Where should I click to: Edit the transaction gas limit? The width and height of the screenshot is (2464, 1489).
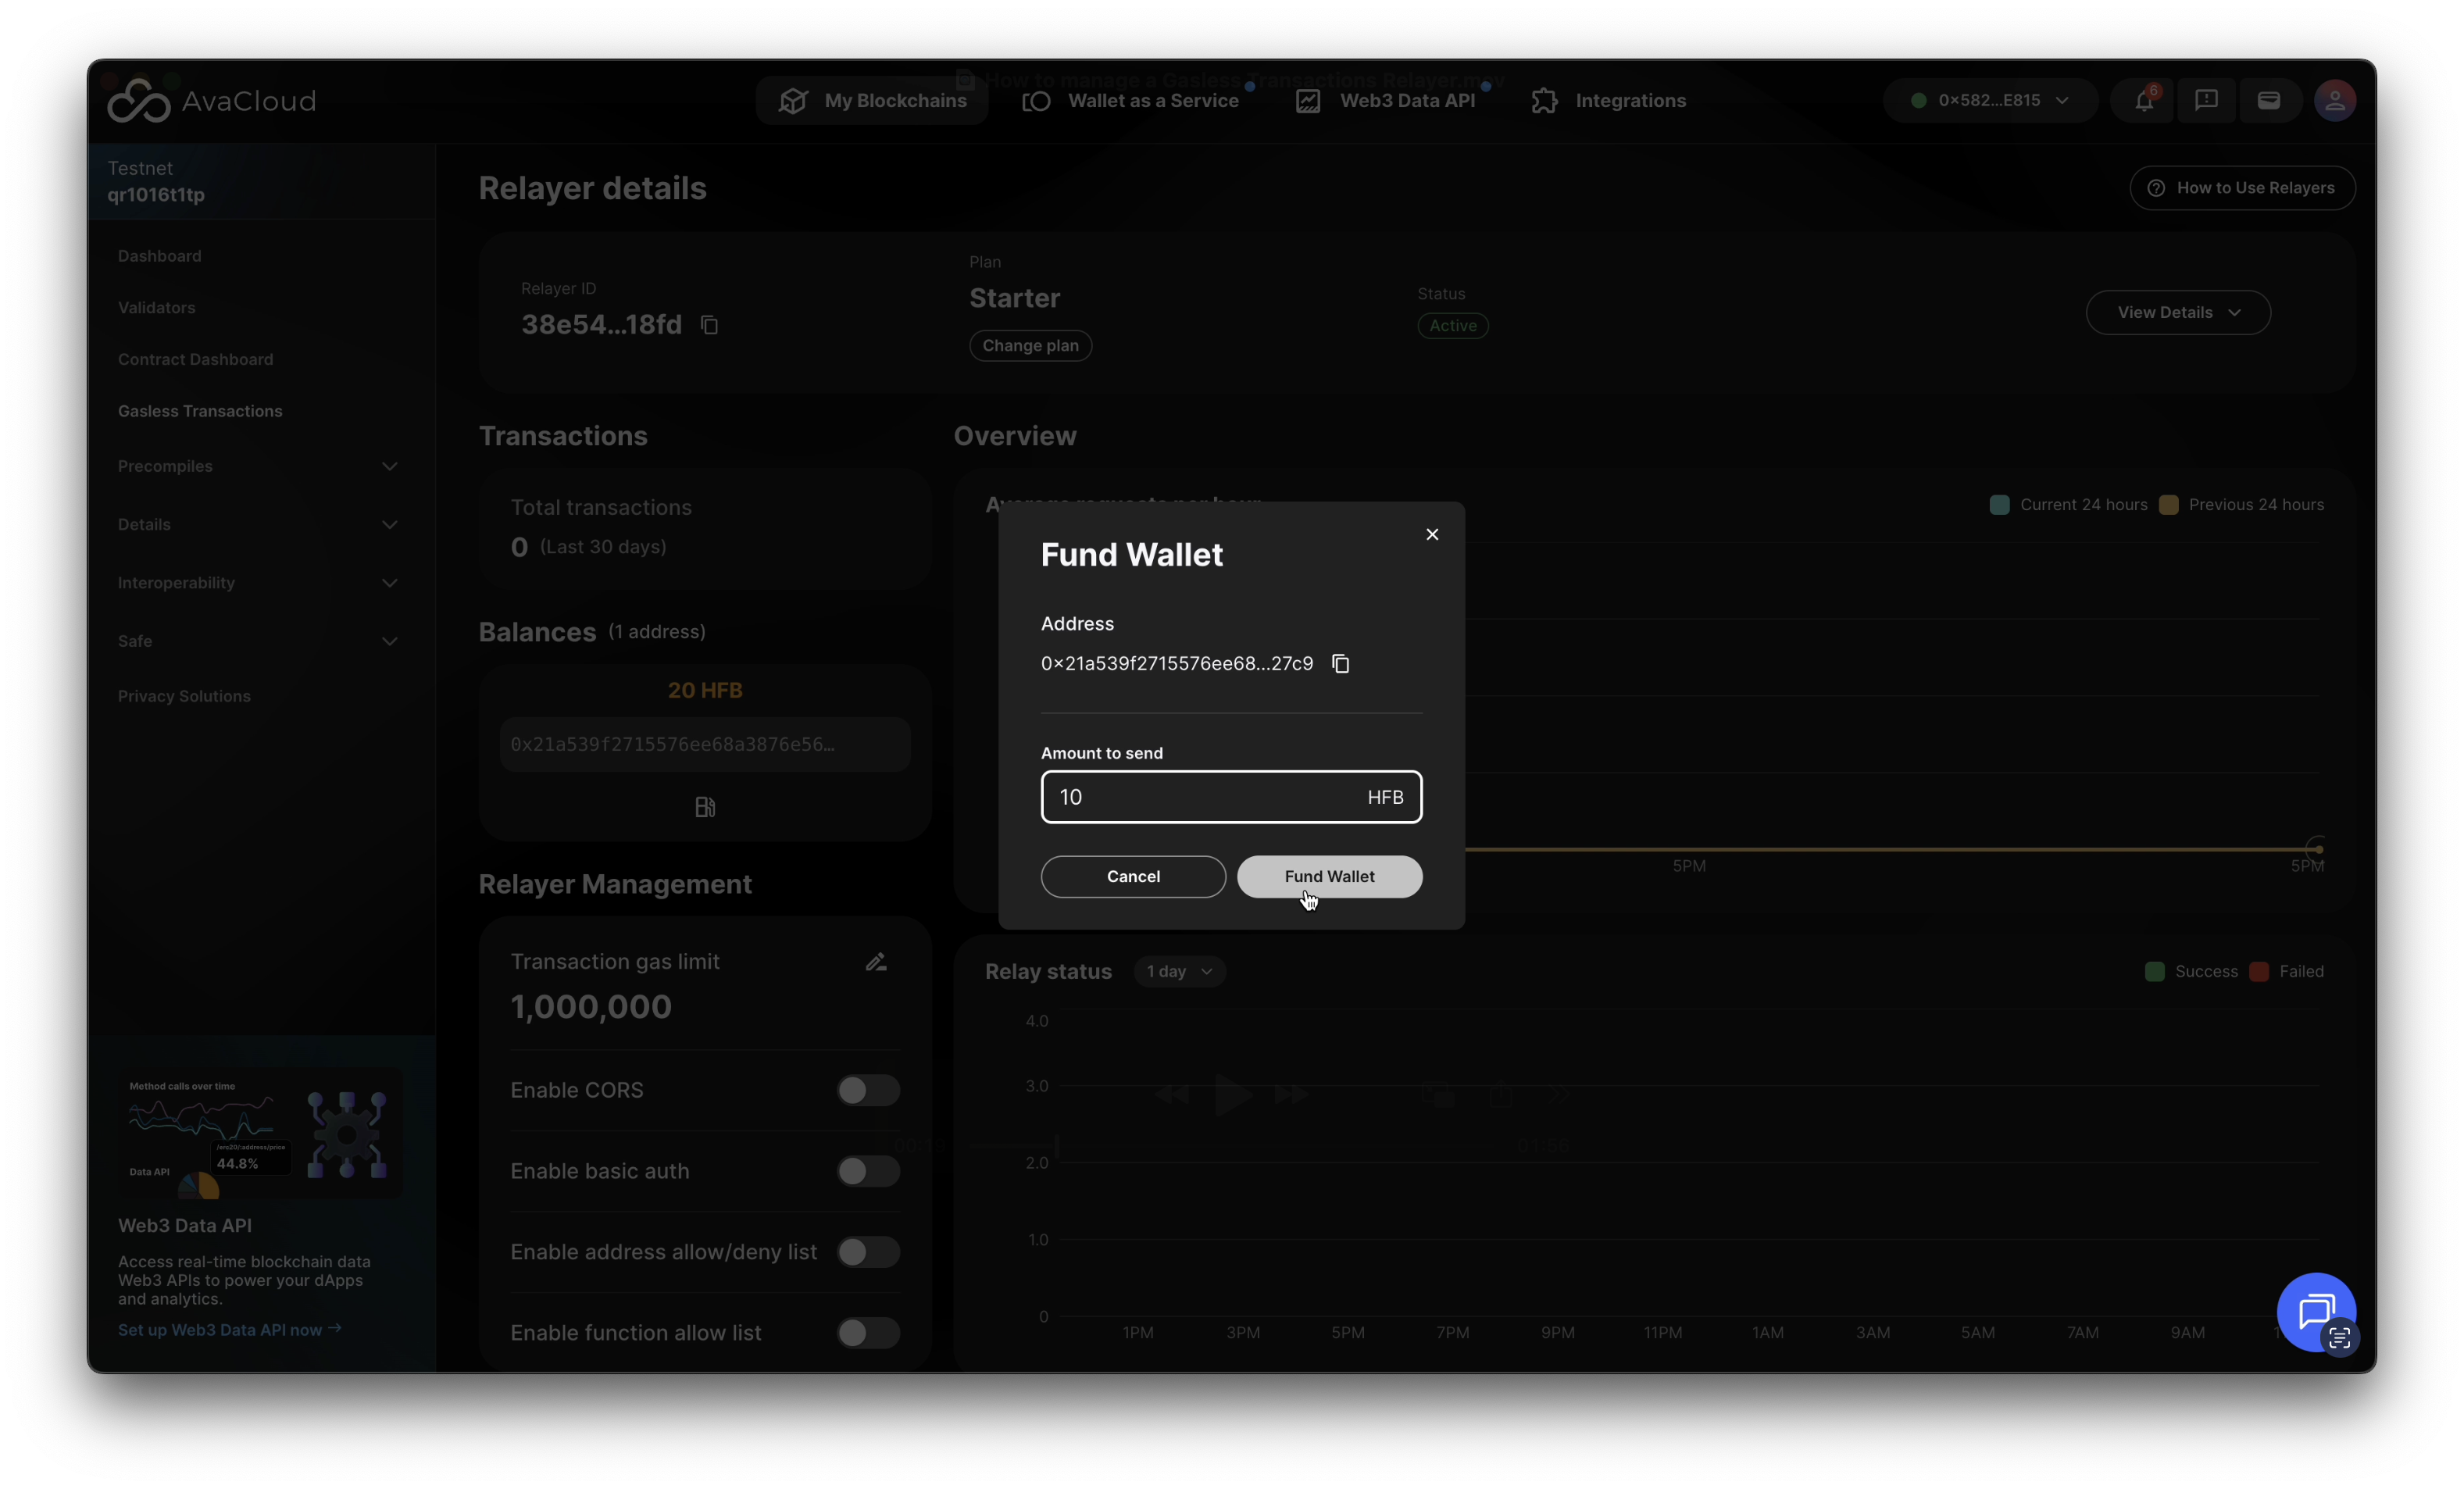coord(876,962)
